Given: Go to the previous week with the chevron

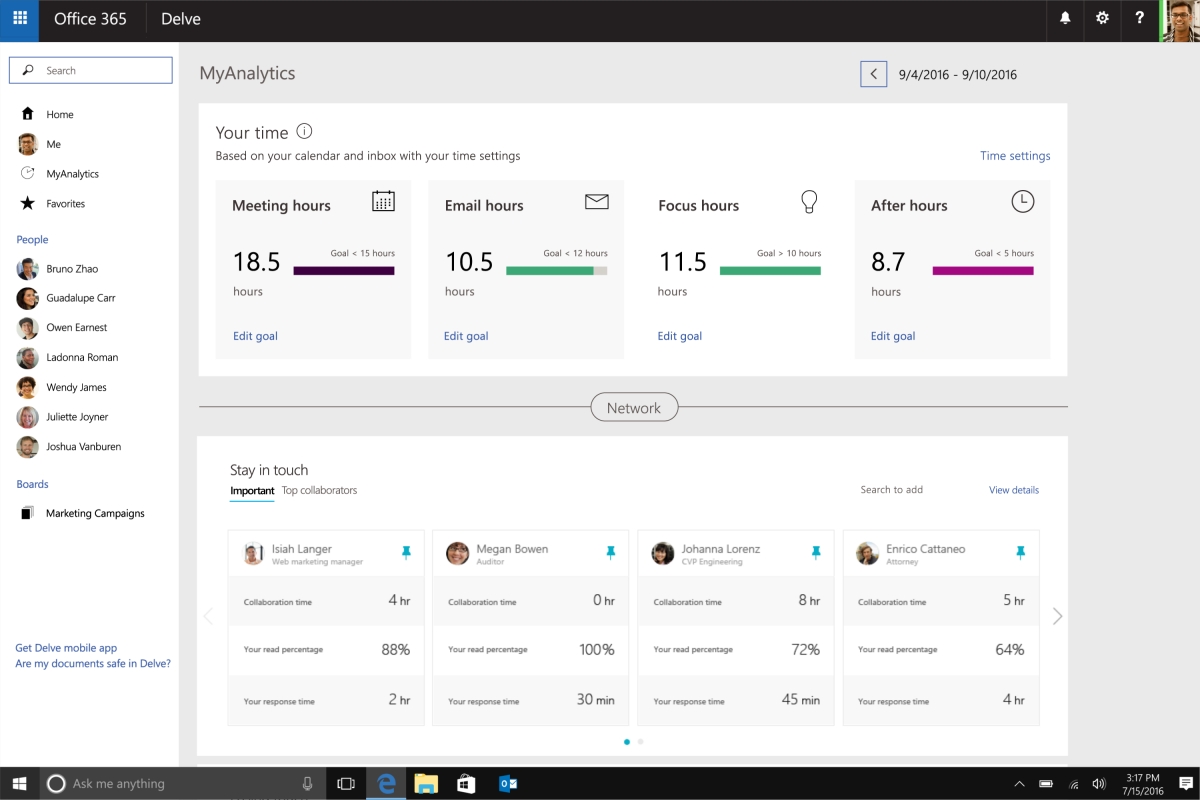Looking at the screenshot, I should click(x=873, y=73).
